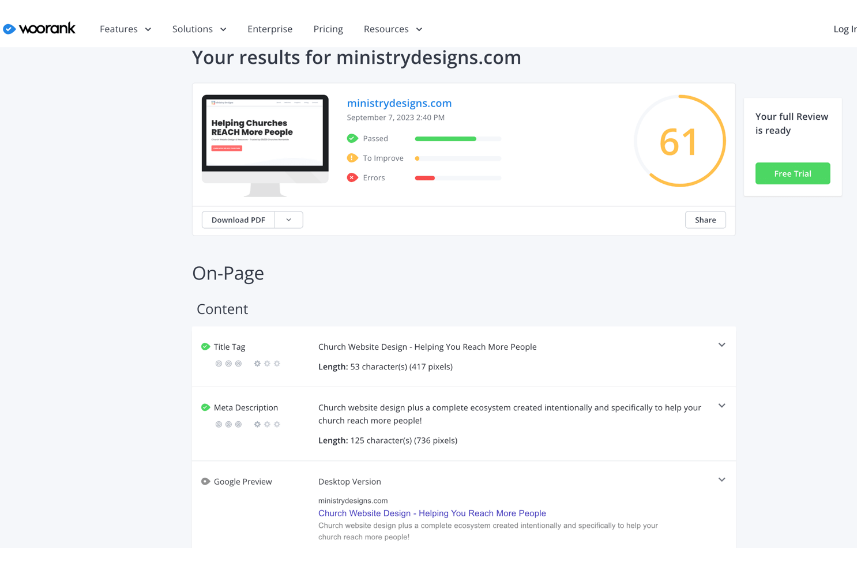Click the orange To Improve warning icon
857x583 pixels.
pyautogui.click(x=352, y=158)
